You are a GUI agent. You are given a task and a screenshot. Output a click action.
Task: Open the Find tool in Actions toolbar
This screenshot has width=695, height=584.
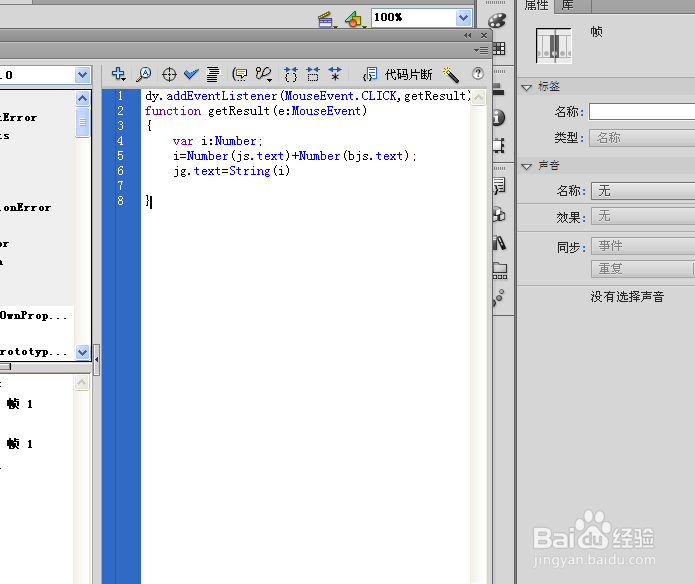click(x=144, y=74)
